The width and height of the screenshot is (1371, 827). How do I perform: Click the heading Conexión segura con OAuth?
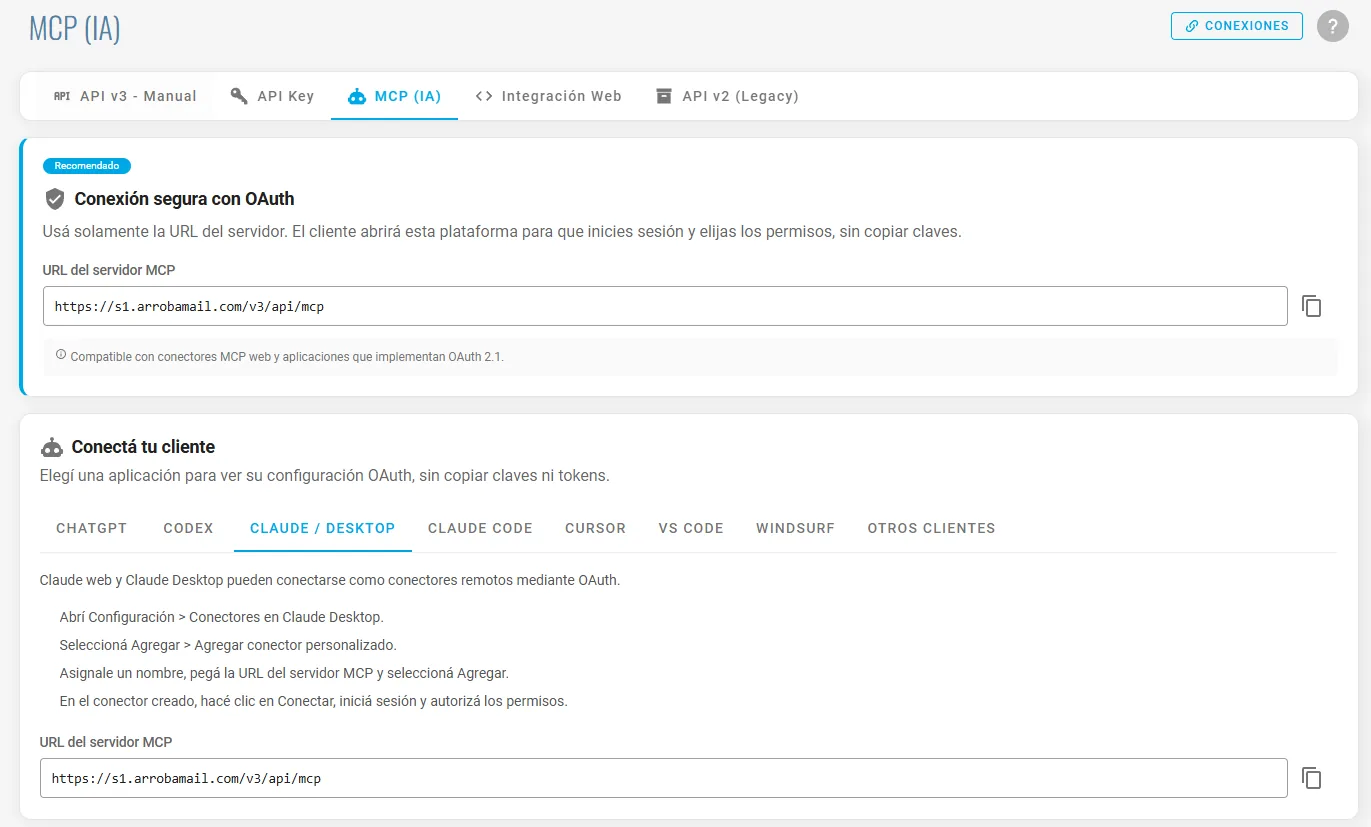pos(184,199)
